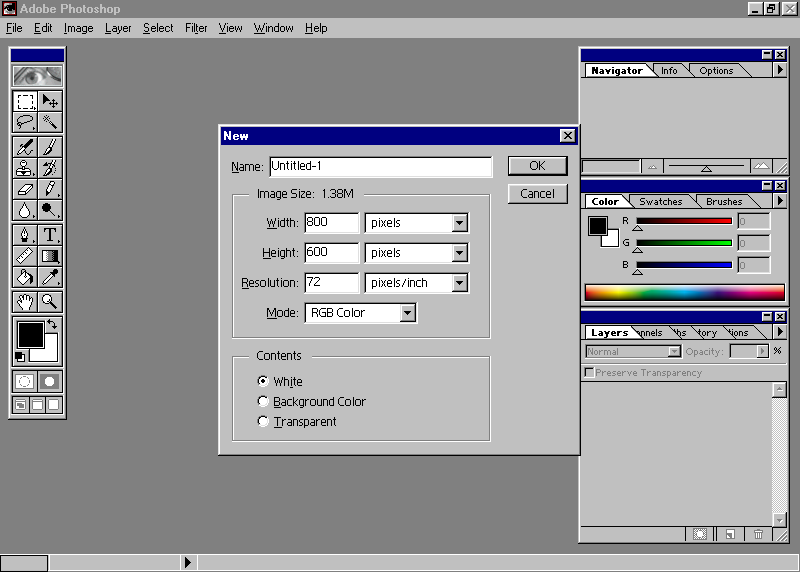Image resolution: width=800 pixels, height=572 pixels.
Task: Select the Rubber Stamp tool
Action: (x=24, y=168)
